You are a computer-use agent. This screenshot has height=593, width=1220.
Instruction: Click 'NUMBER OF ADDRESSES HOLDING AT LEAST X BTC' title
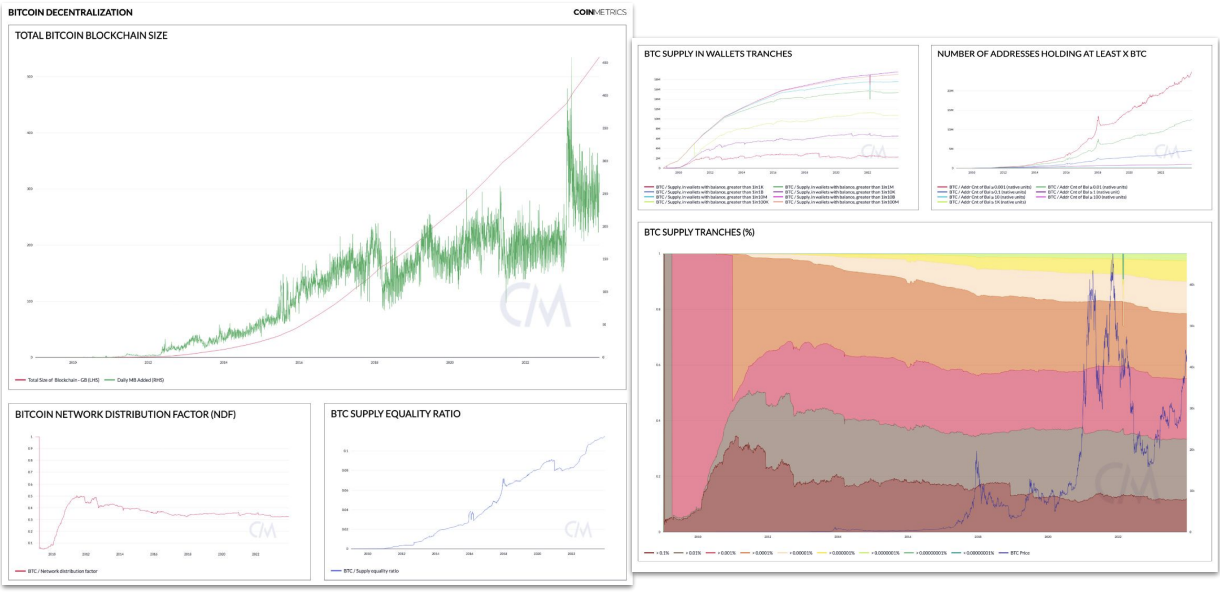tap(1041, 54)
